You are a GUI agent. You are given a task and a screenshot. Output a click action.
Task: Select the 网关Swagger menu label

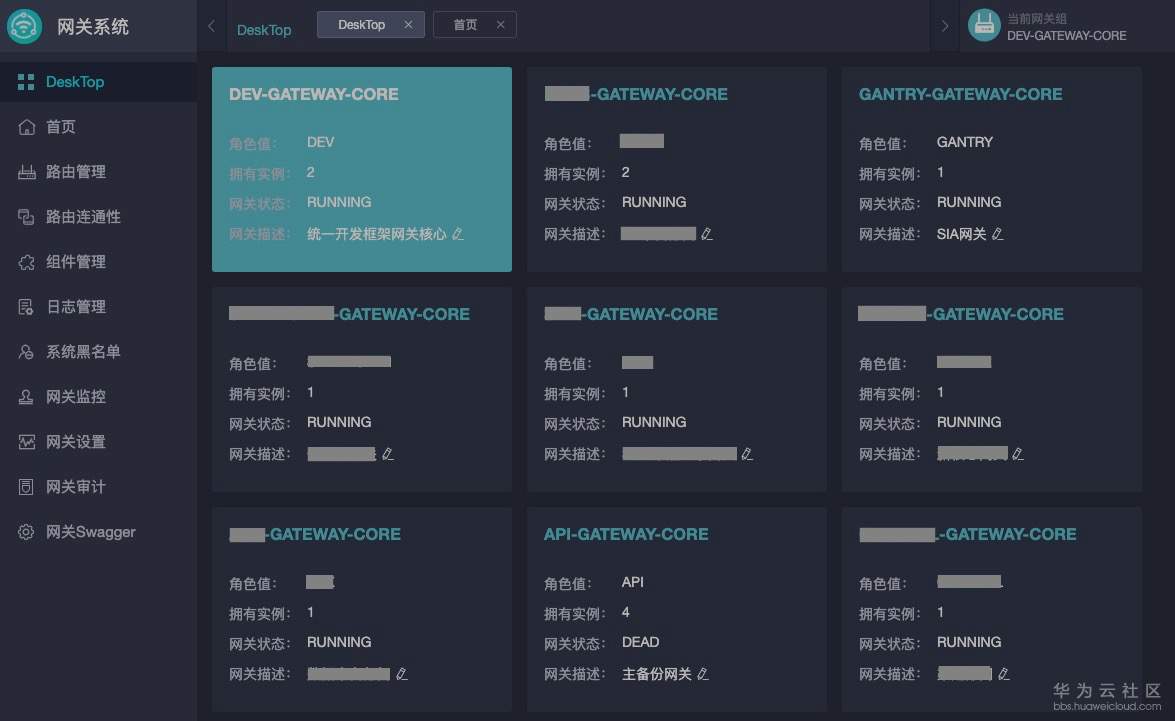91,532
